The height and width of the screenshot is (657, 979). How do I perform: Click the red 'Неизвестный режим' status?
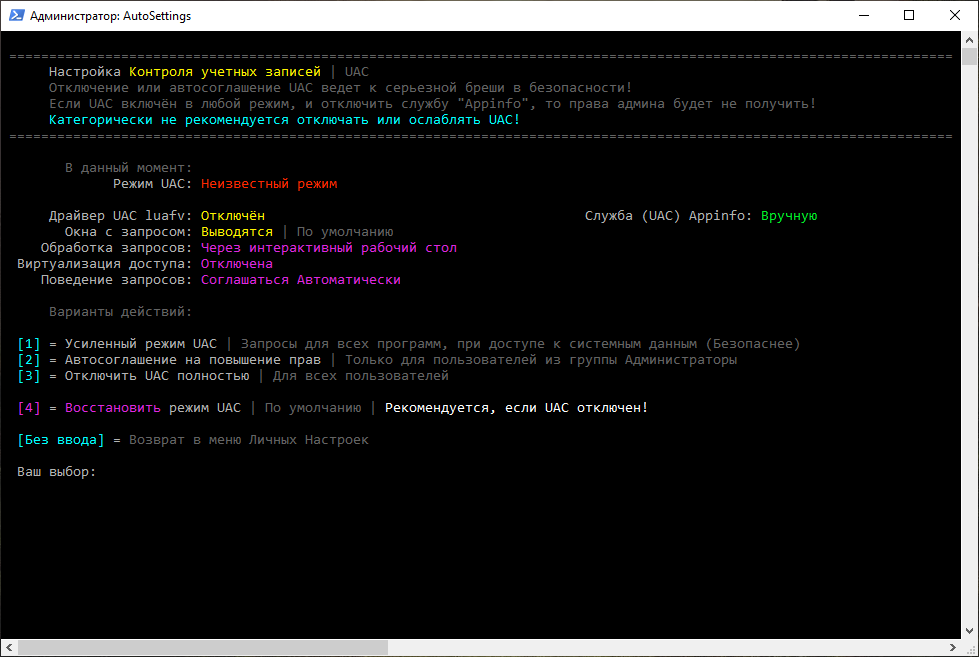[269, 184]
